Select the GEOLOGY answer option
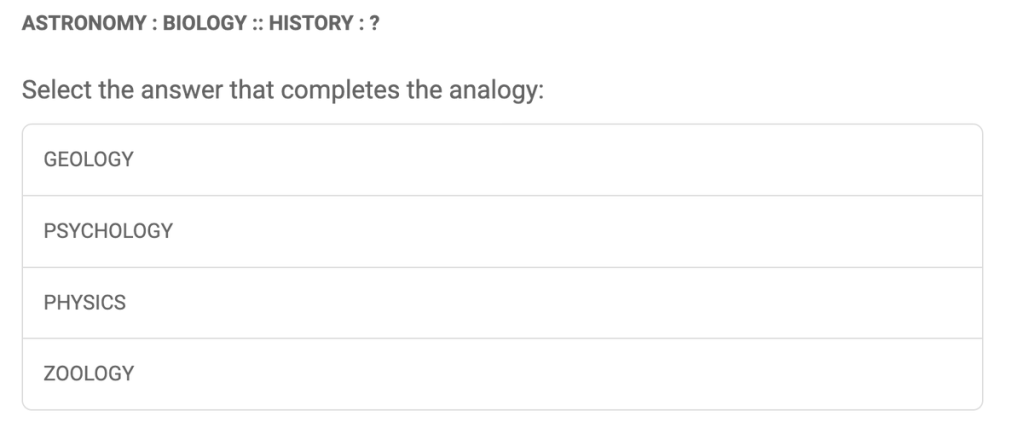1023x440 pixels. tap(502, 160)
